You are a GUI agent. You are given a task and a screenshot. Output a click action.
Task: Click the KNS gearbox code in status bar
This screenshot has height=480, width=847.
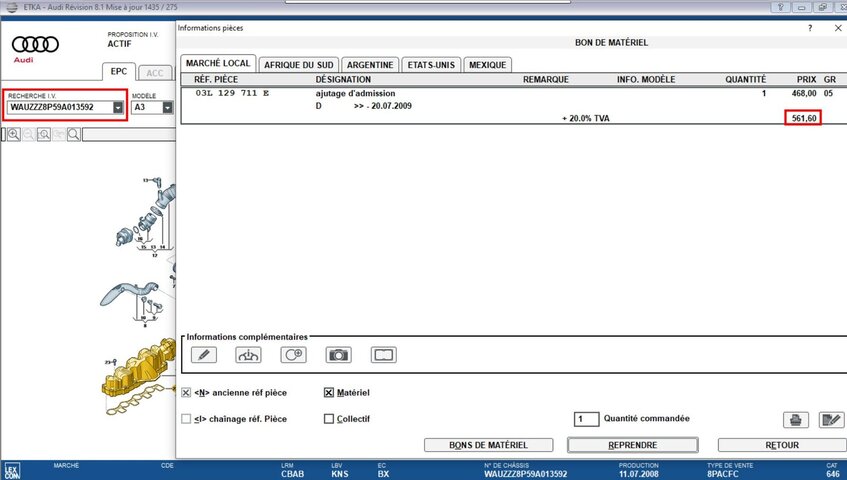pyautogui.click(x=340, y=474)
